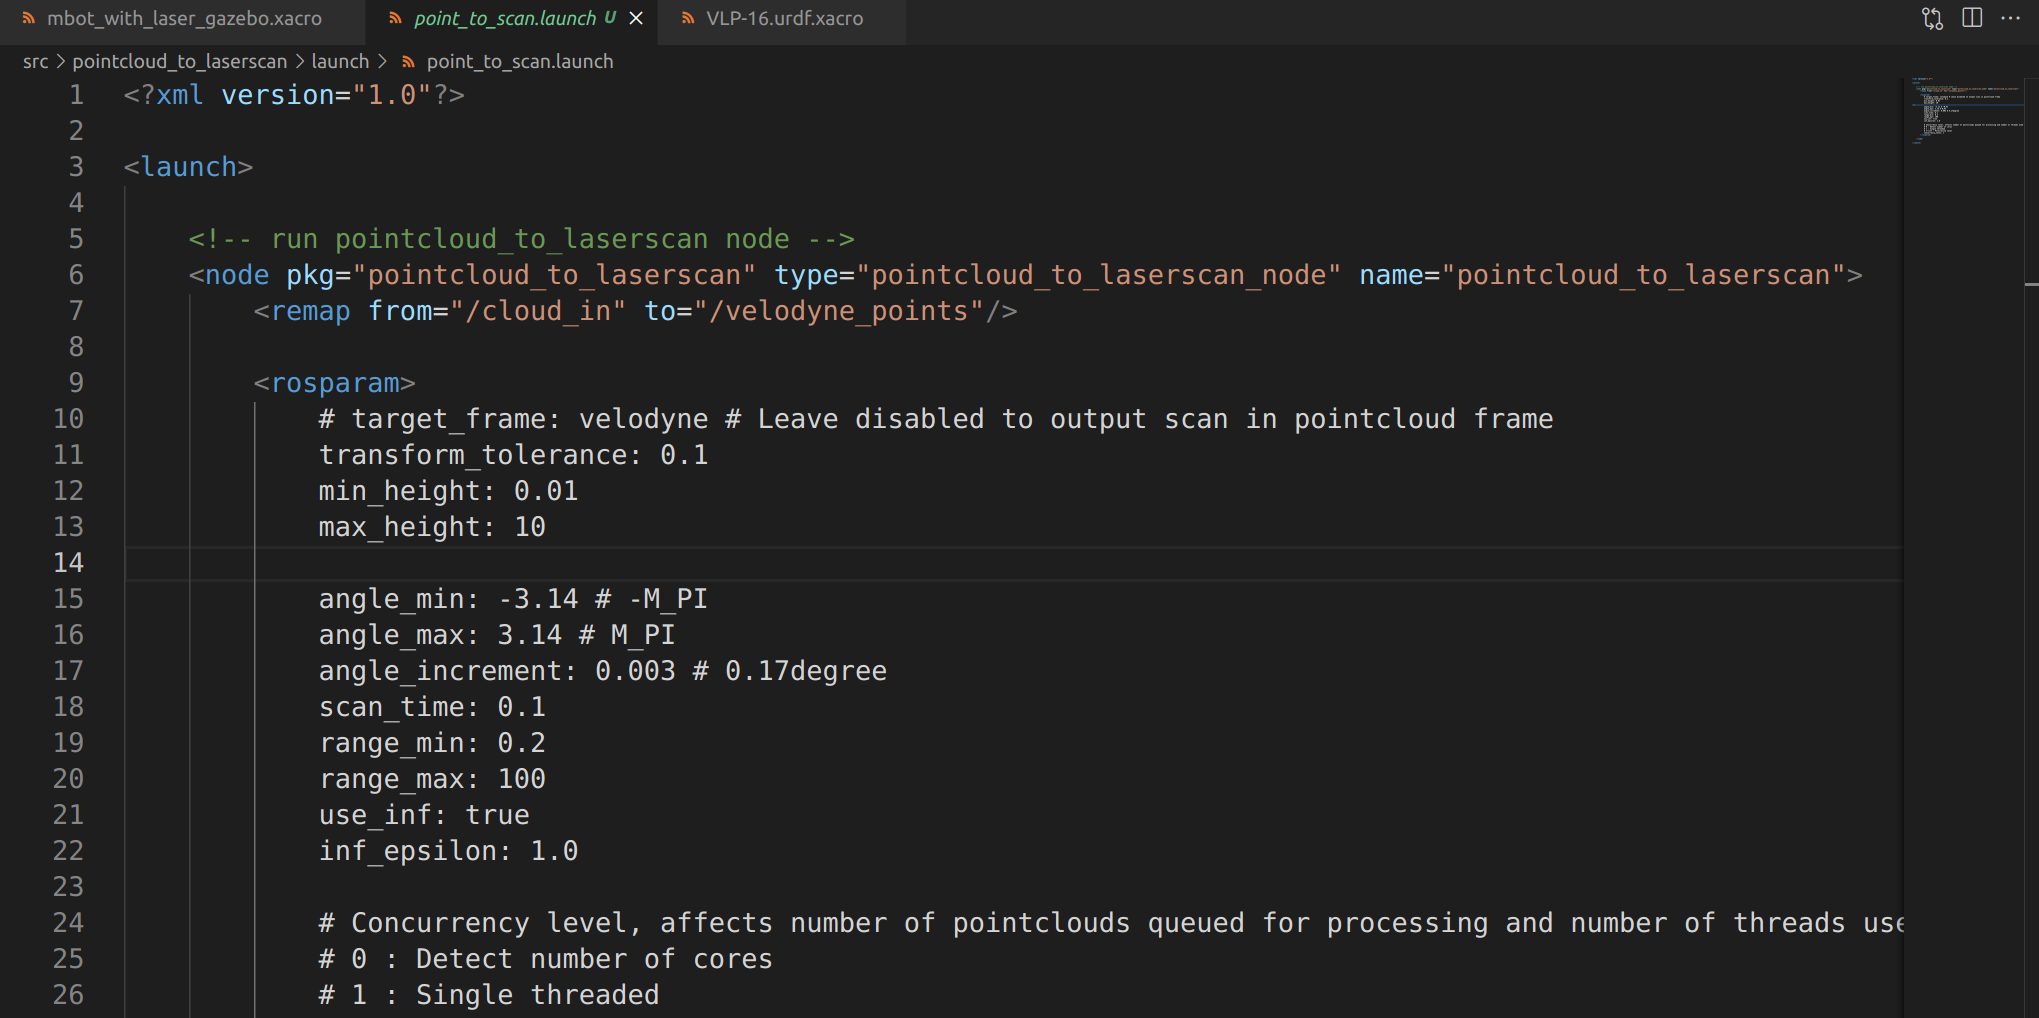Split the editor right
This screenshot has height=1018, width=2039.
(x=1972, y=18)
